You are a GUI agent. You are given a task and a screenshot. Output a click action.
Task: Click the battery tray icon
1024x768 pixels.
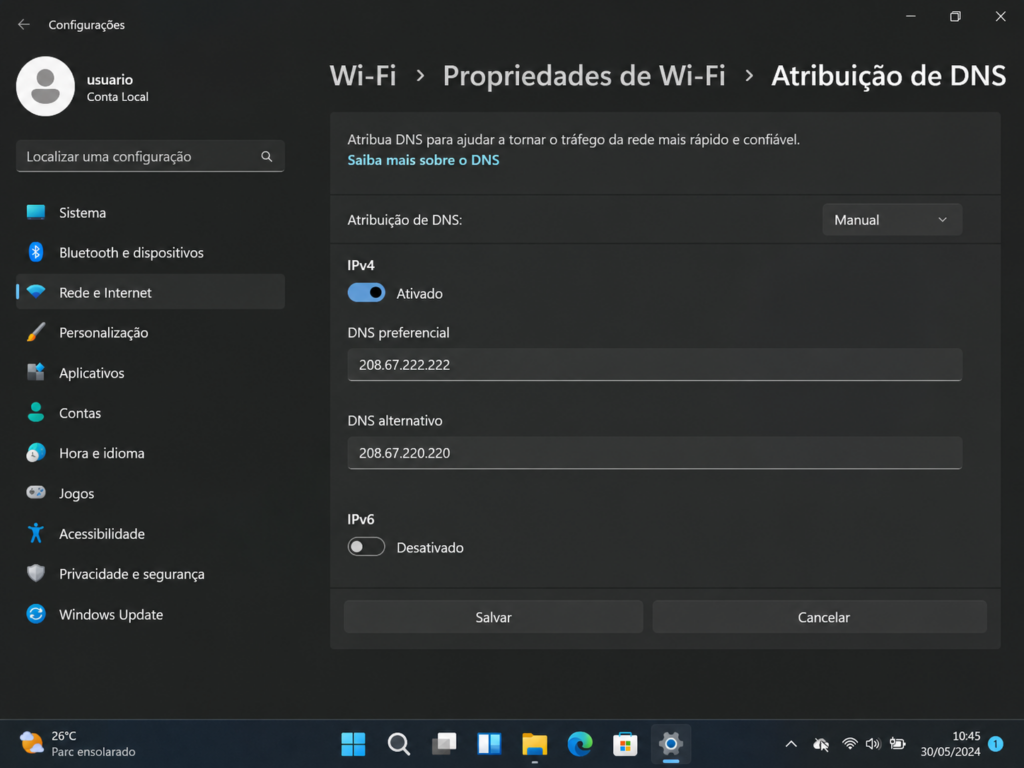click(898, 744)
